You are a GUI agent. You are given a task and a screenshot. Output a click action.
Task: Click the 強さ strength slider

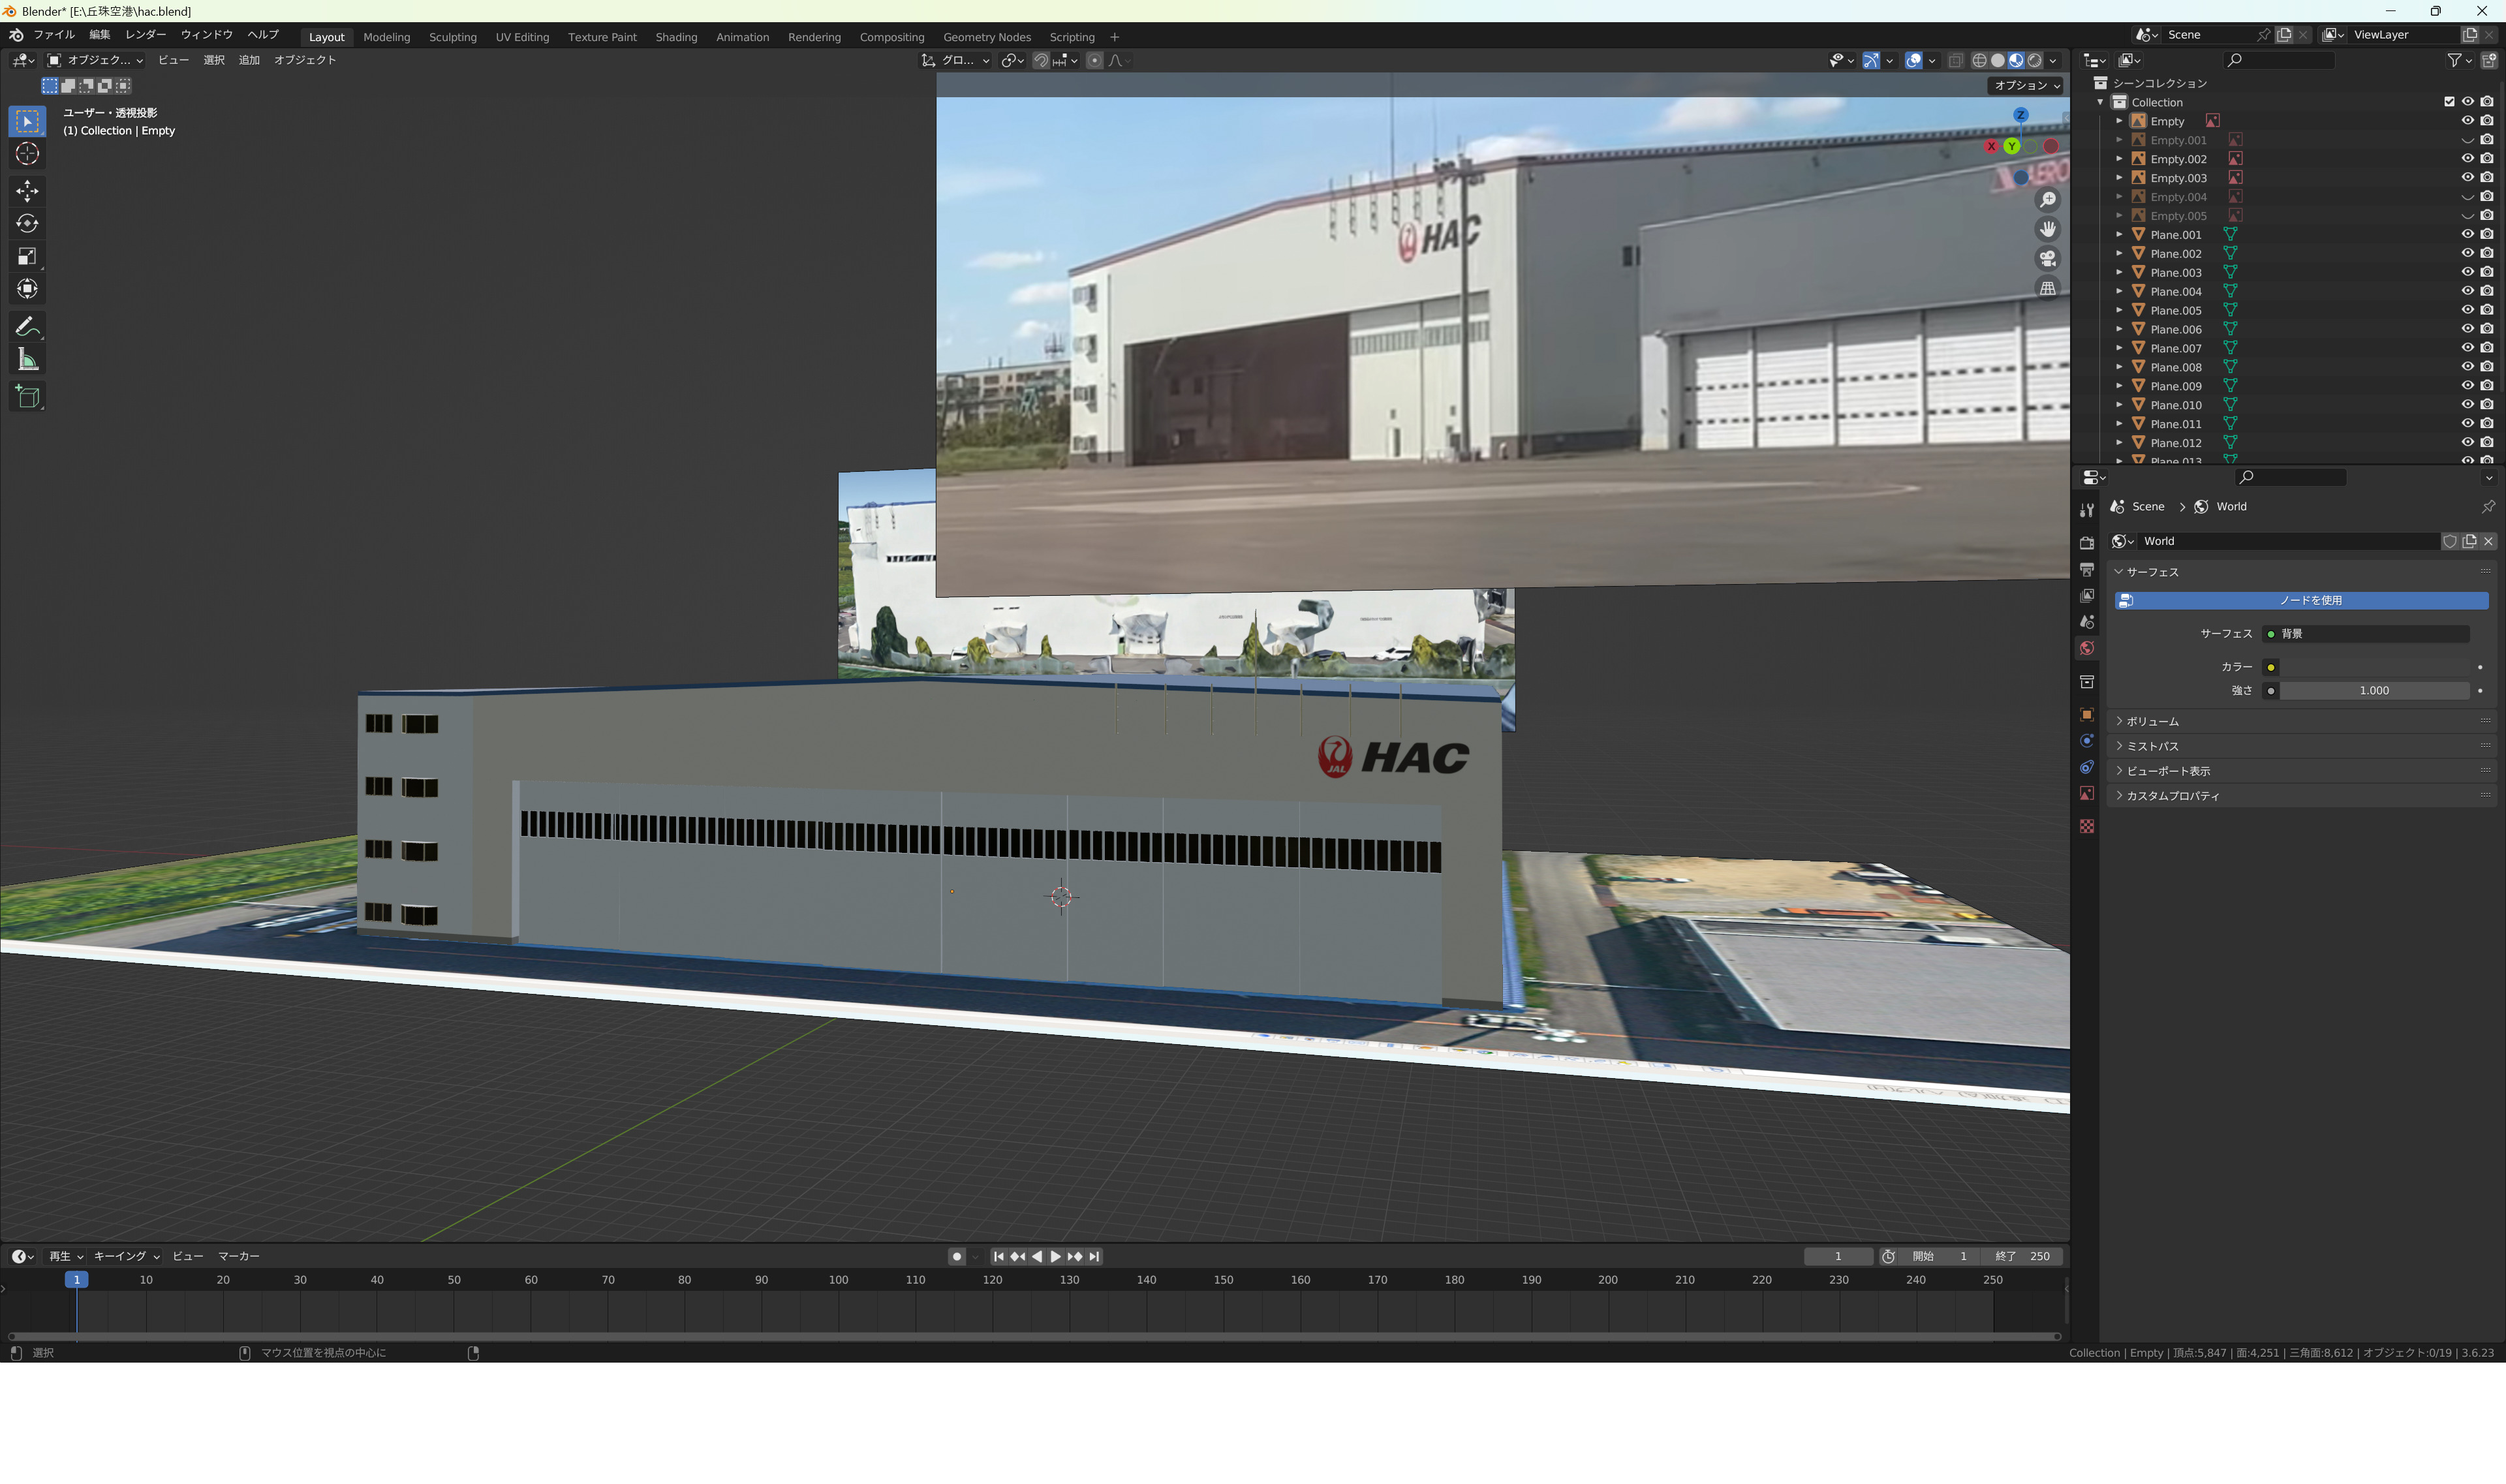point(2374,691)
